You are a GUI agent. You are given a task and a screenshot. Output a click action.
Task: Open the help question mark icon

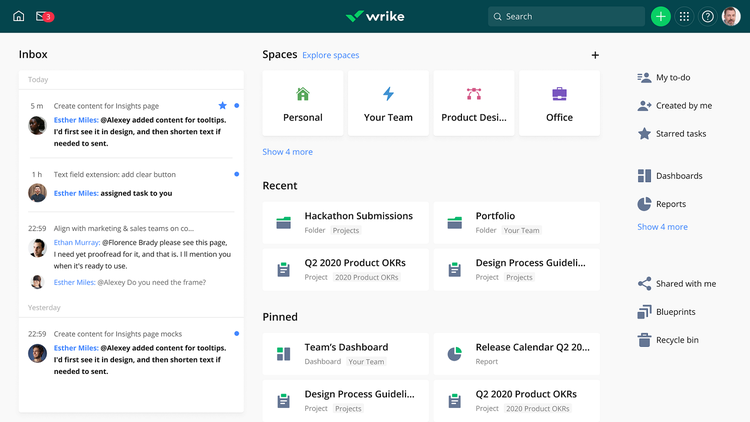click(x=707, y=17)
